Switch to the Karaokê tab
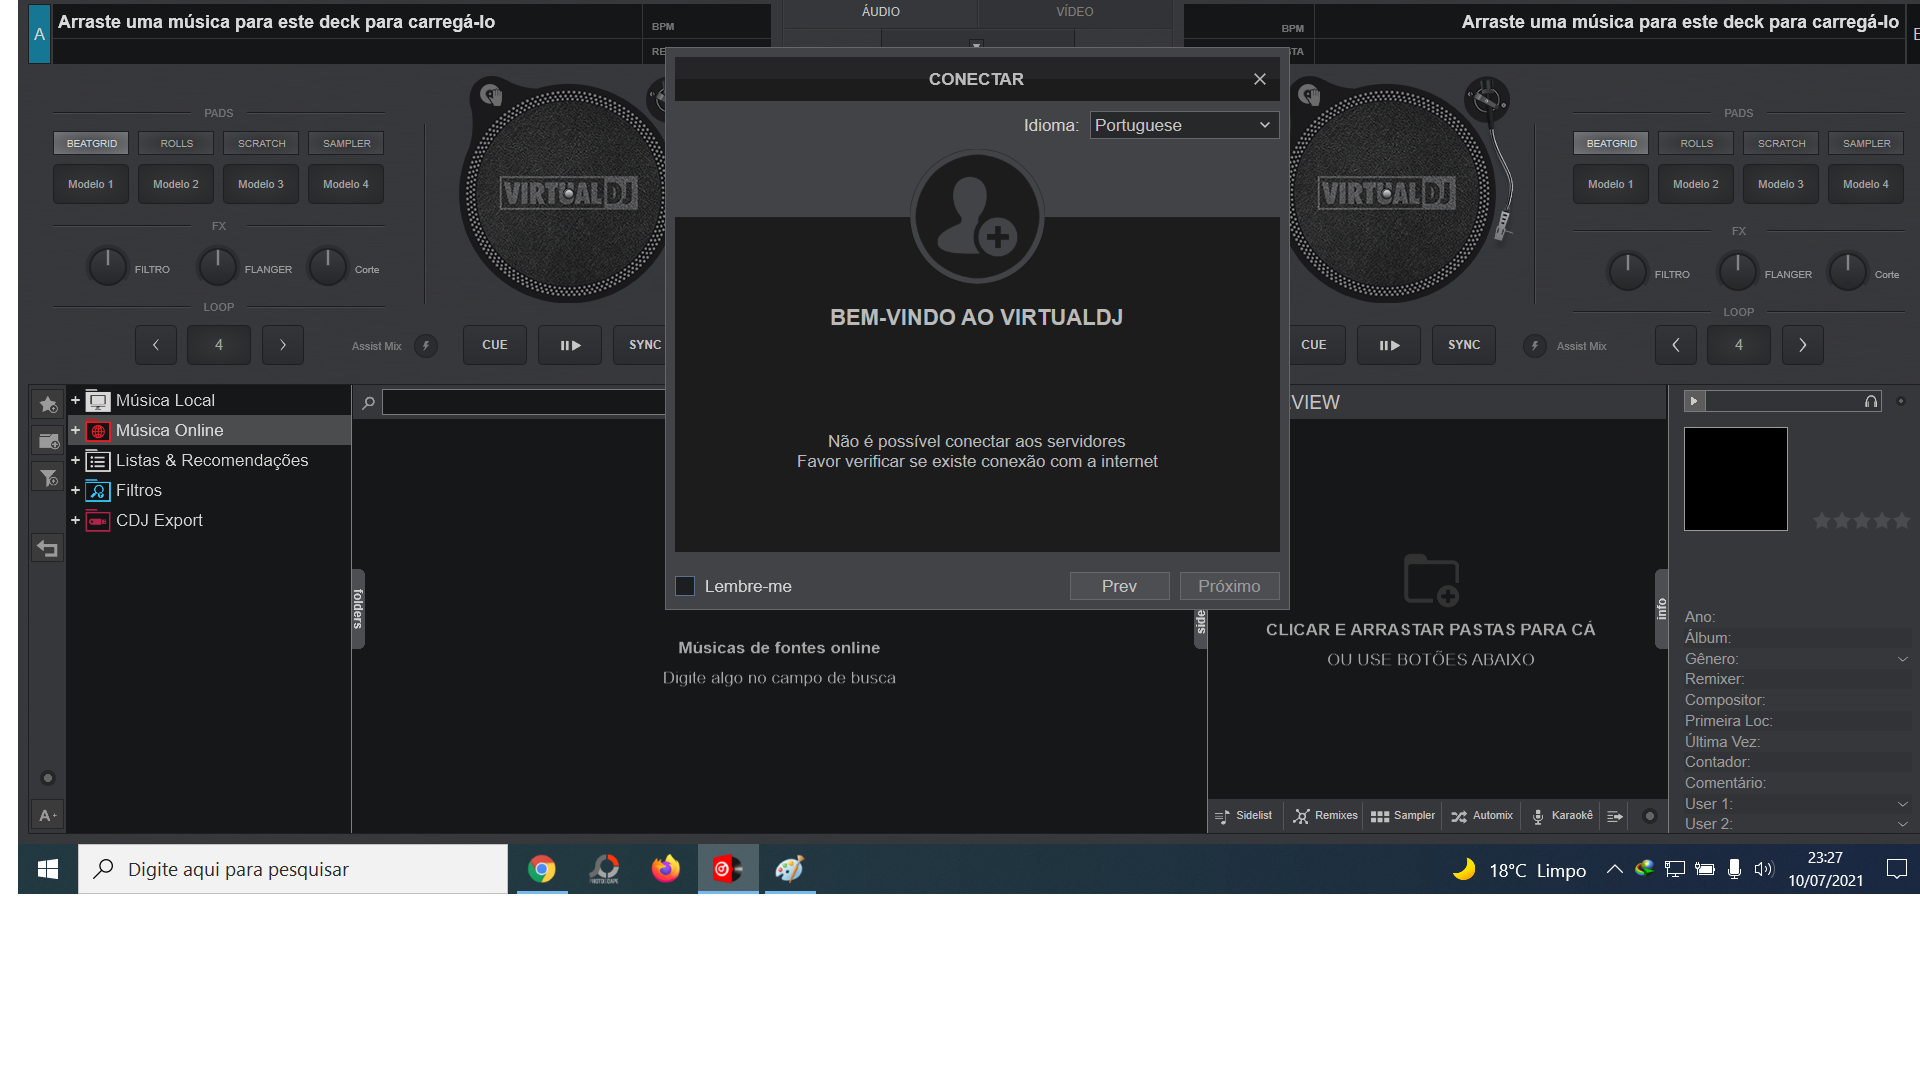1920x1080 pixels. point(1562,816)
